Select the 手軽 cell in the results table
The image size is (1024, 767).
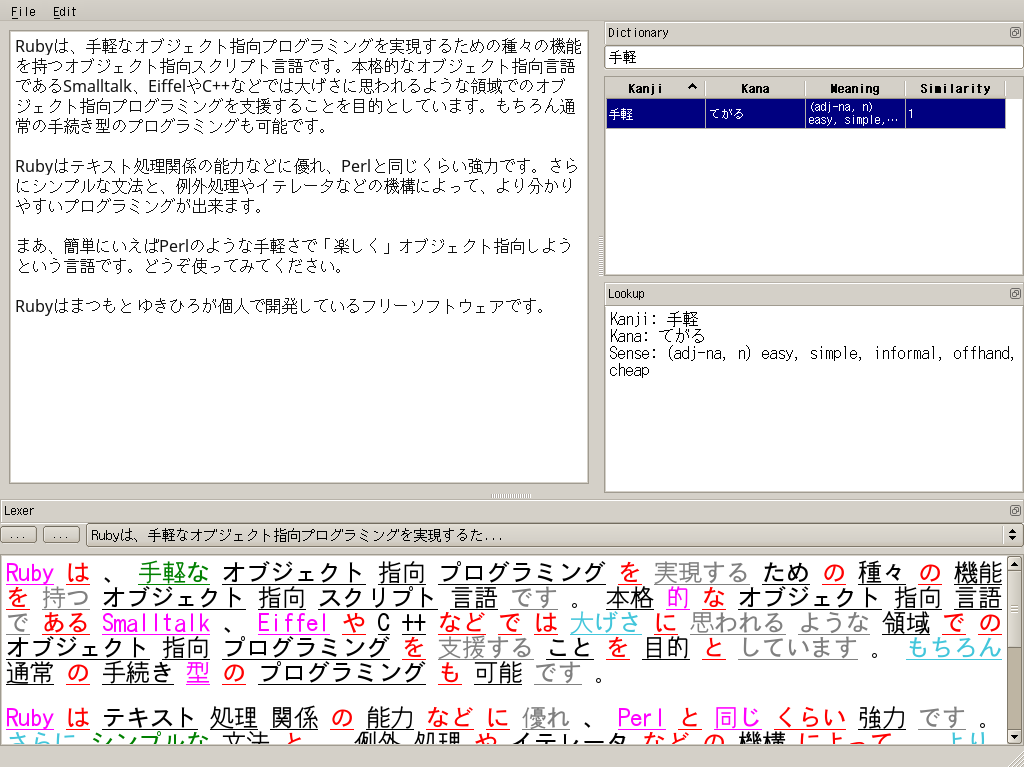tap(655, 114)
